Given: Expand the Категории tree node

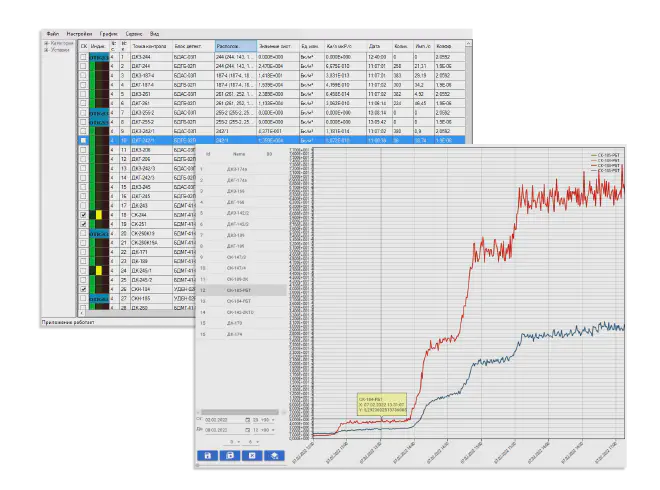Looking at the screenshot, I should point(47,43).
